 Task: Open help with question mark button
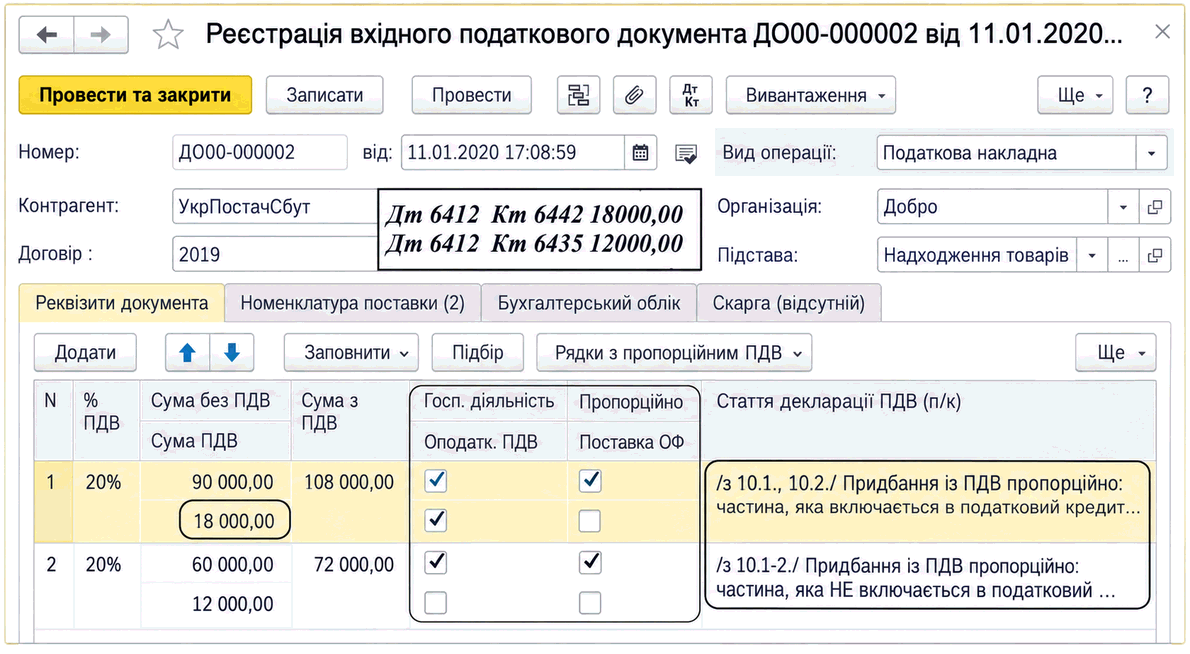[1147, 95]
